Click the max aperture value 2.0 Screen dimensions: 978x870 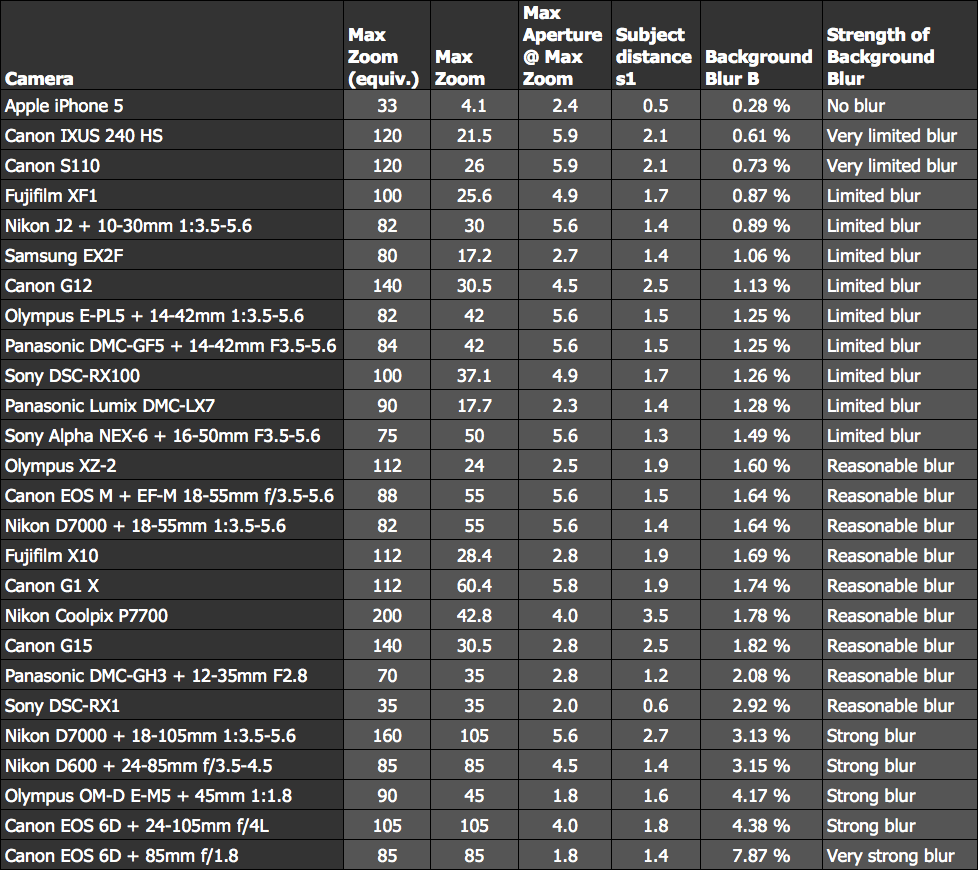tap(564, 705)
